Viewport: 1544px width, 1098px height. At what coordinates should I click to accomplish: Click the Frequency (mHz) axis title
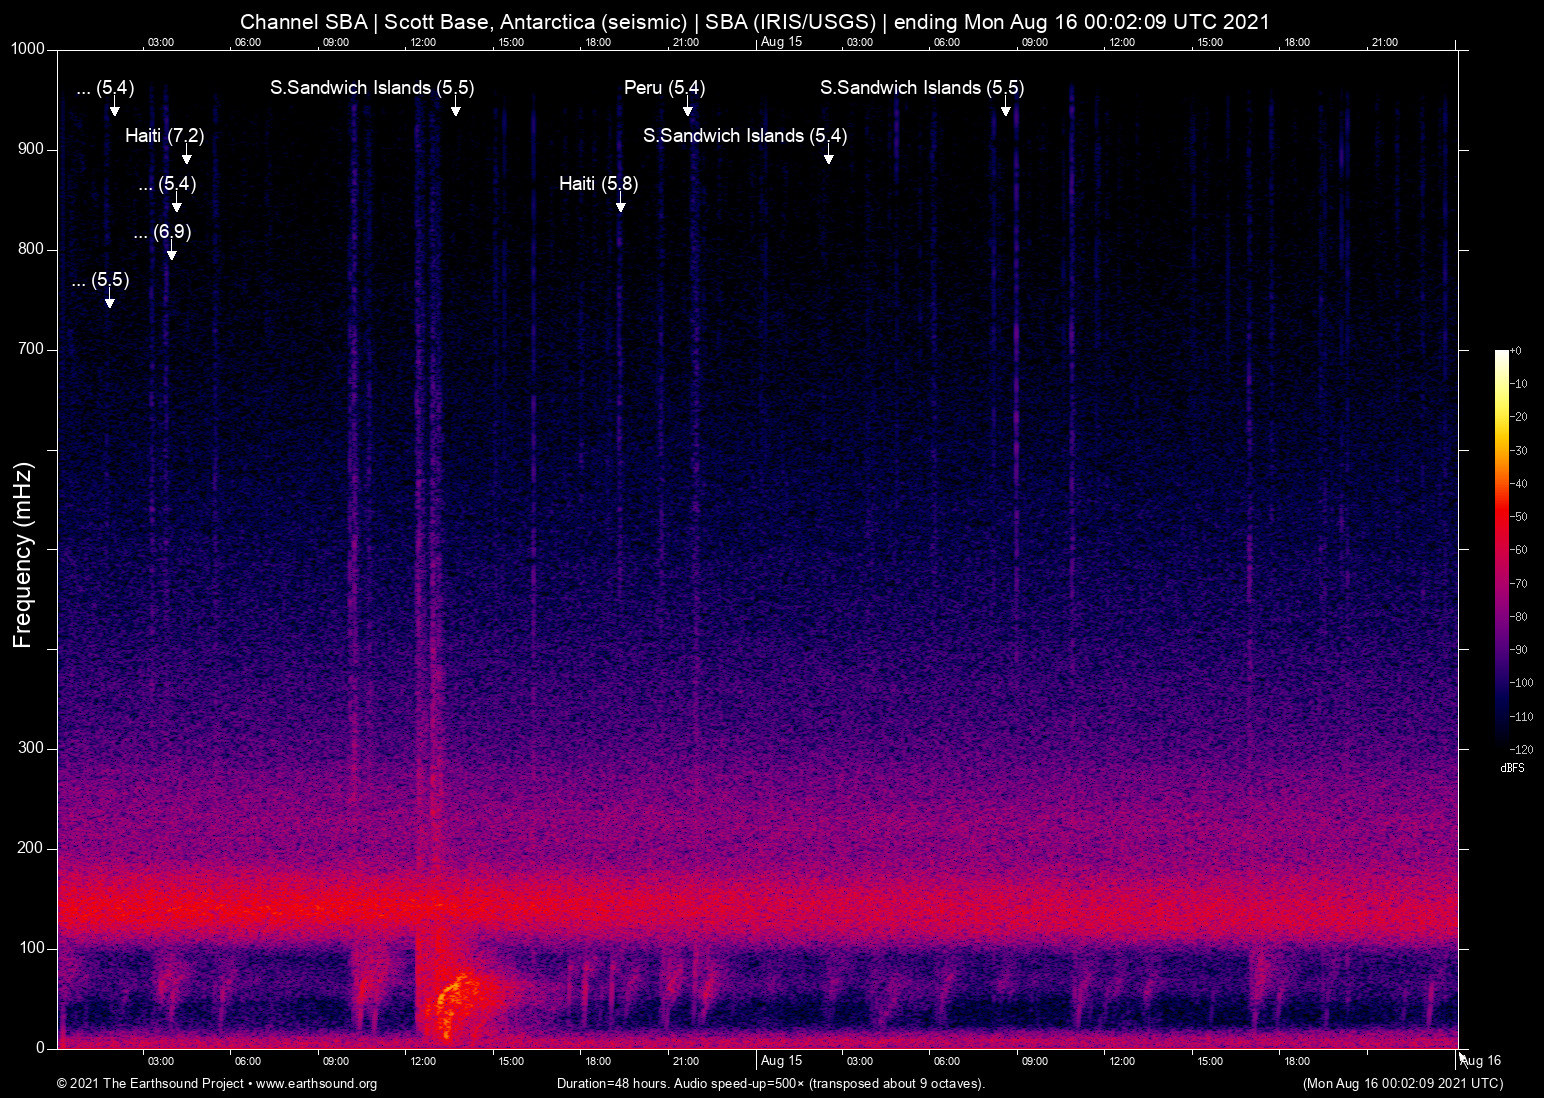pyautogui.click(x=23, y=555)
